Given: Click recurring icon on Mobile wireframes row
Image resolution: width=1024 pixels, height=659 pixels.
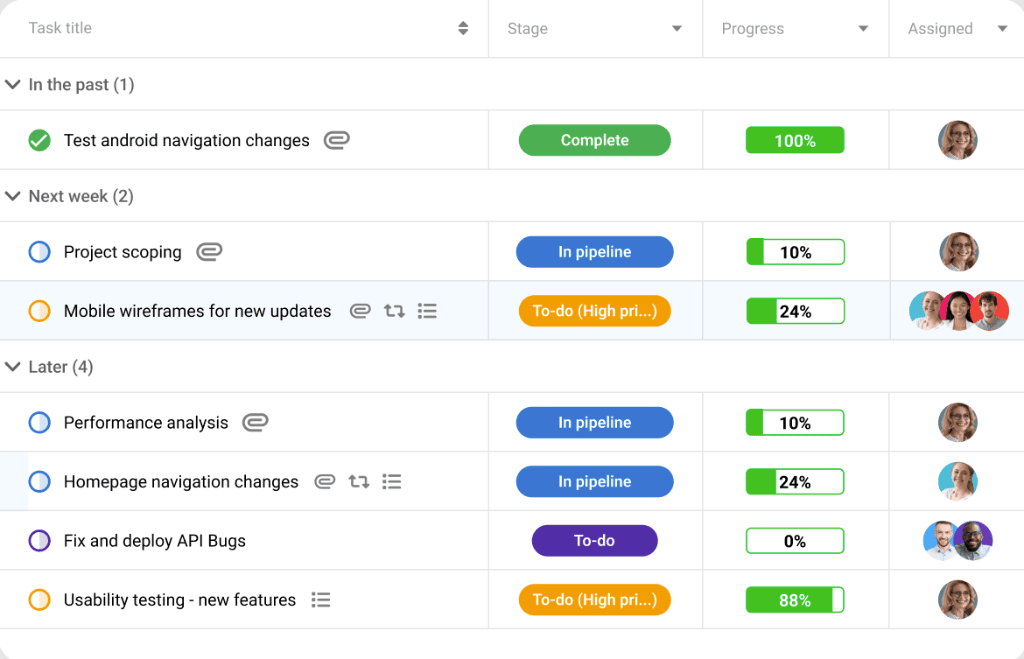Looking at the screenshot, I should 394,311.
